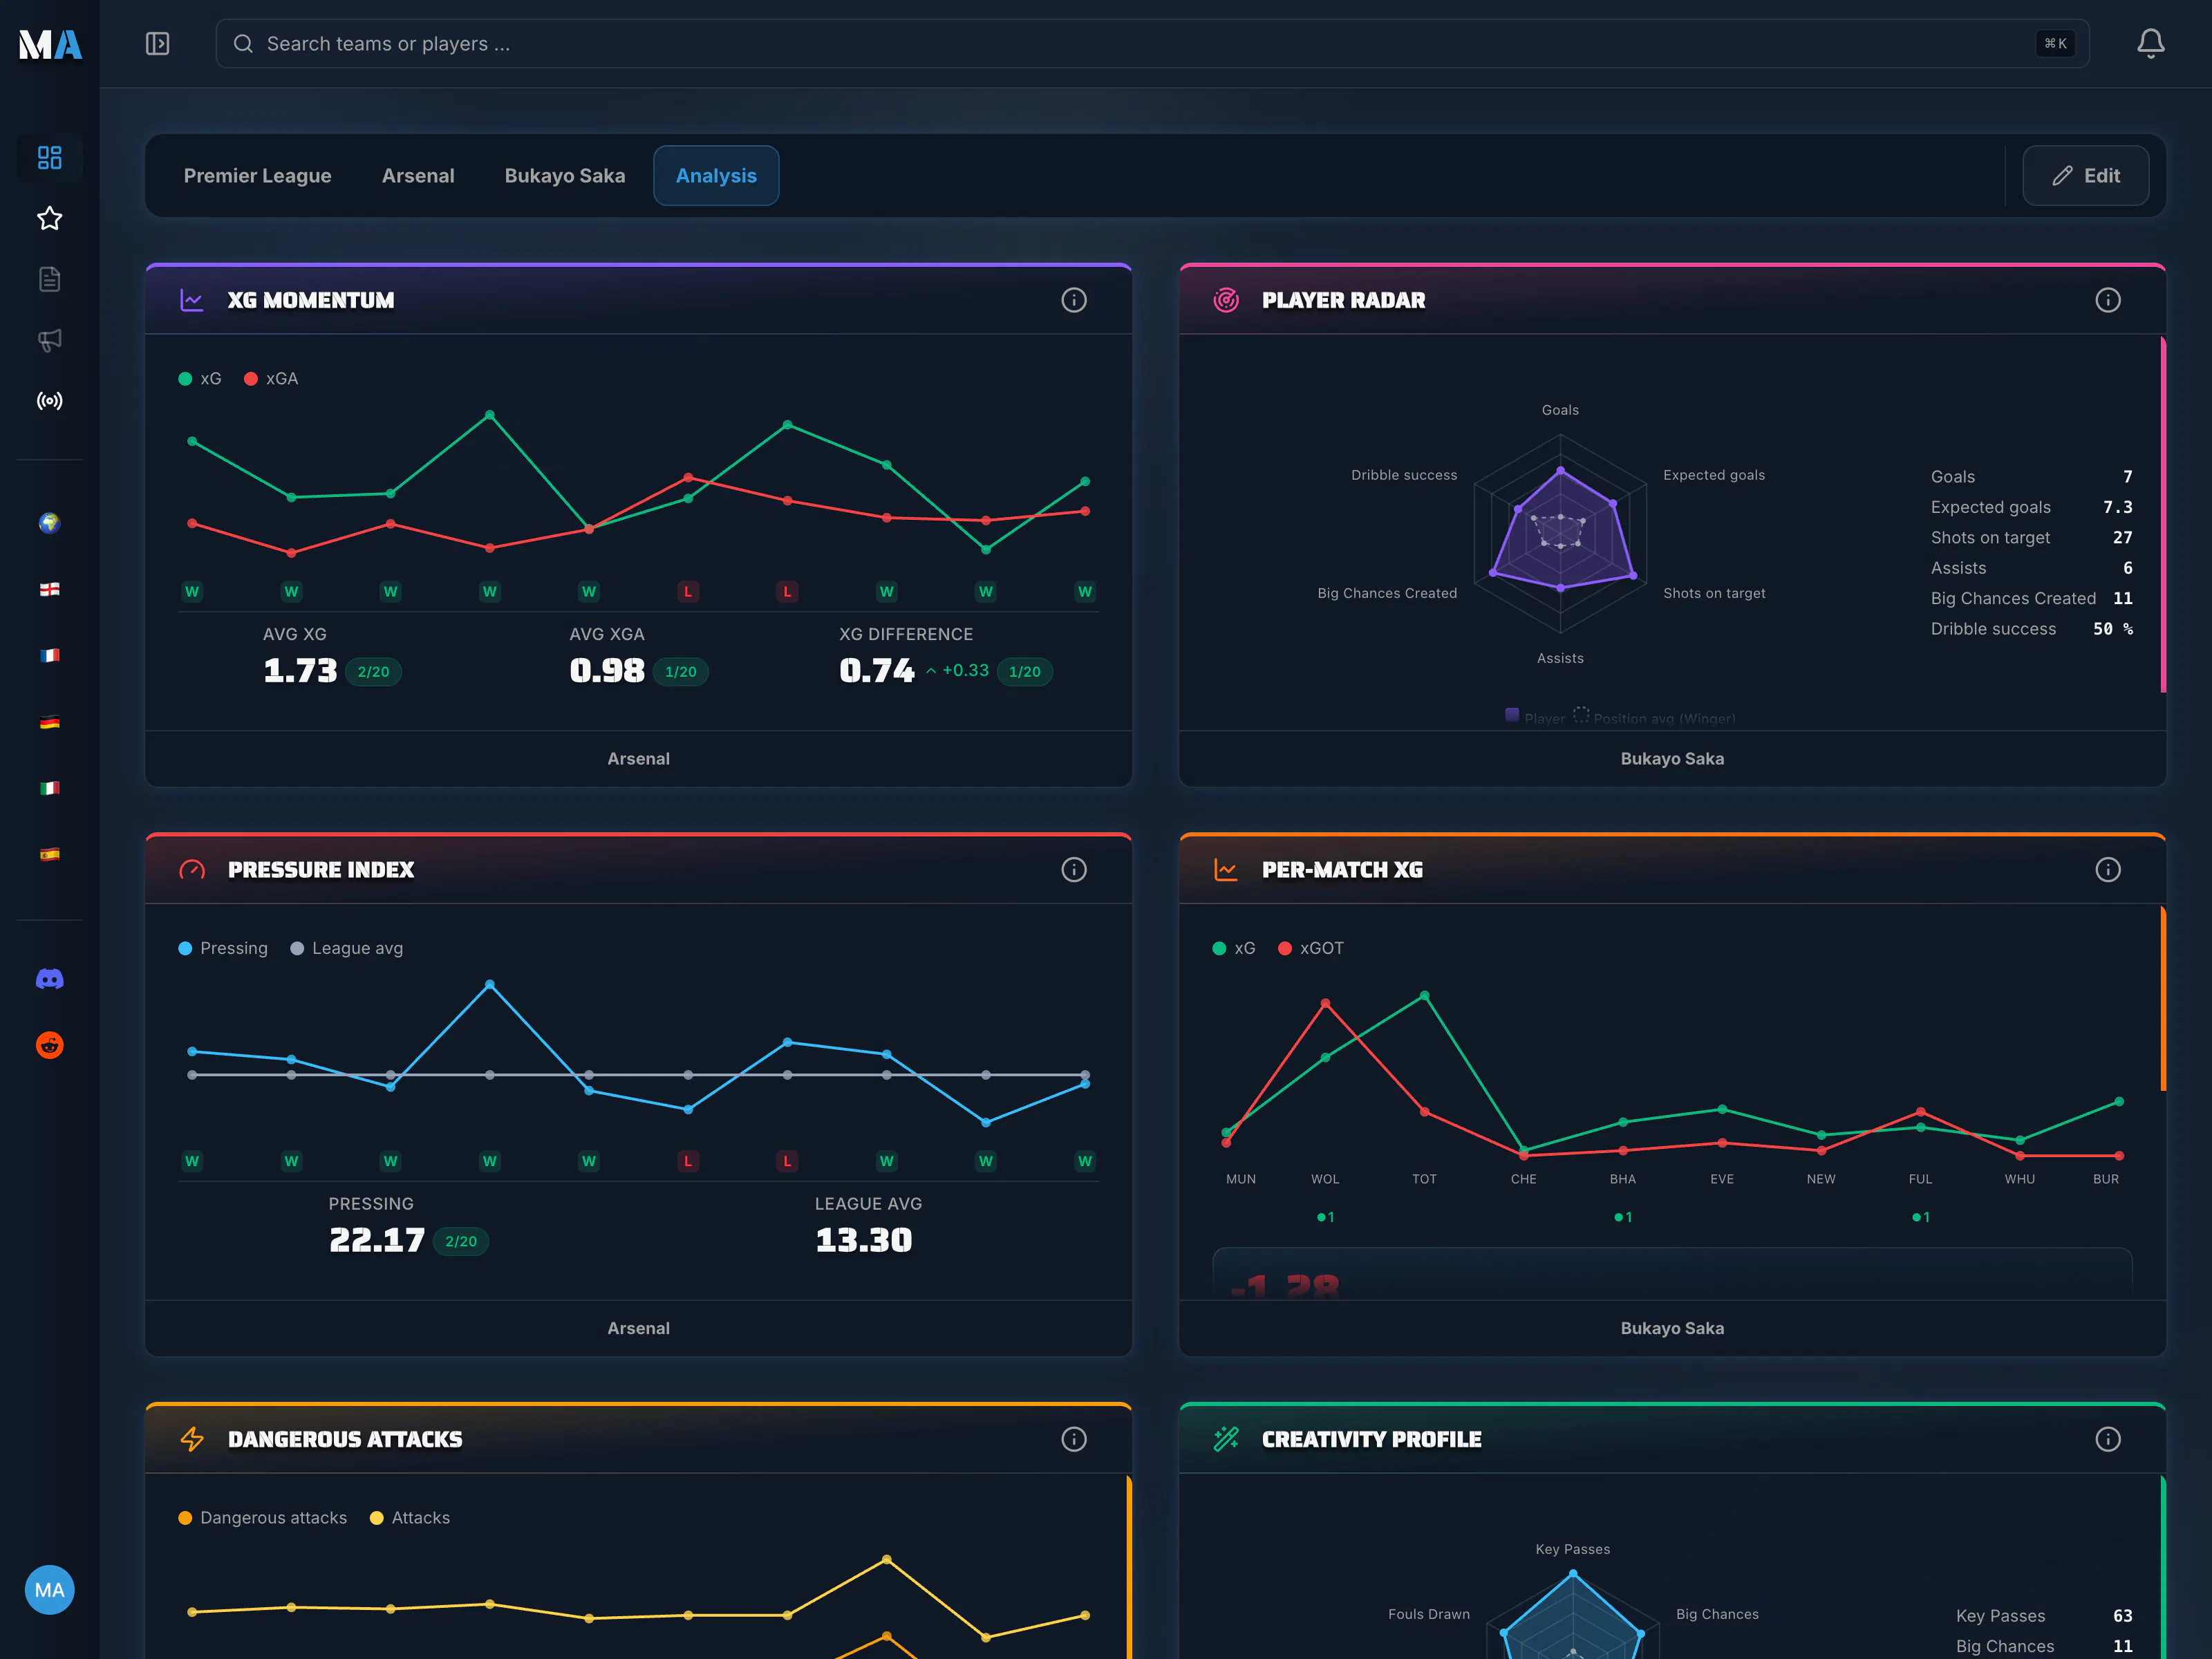The height and width of the screenshot is (1659, 2212).
Task: Open favorites star icon in sidebar
Action: pos(50,218)
